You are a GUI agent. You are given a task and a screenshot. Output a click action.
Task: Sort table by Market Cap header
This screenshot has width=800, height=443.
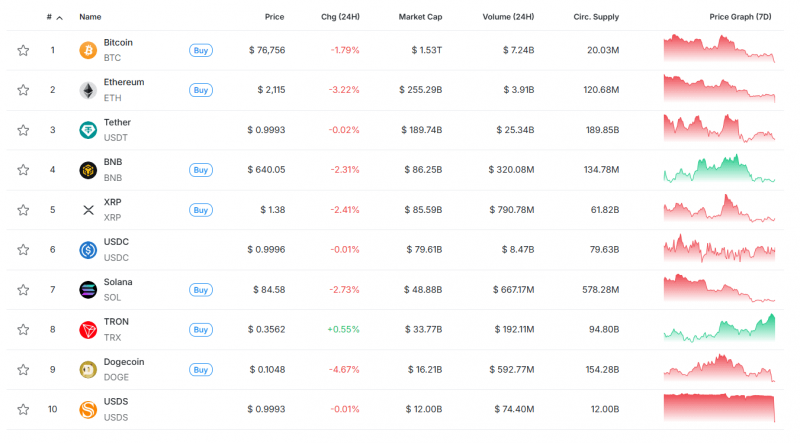[x=420, y=17]
